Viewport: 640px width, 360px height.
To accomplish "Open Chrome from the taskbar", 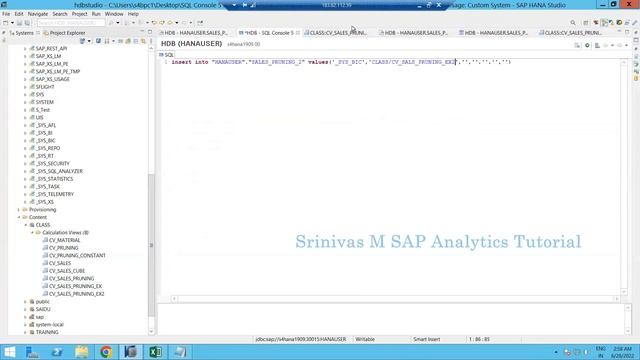I will 106,352.
